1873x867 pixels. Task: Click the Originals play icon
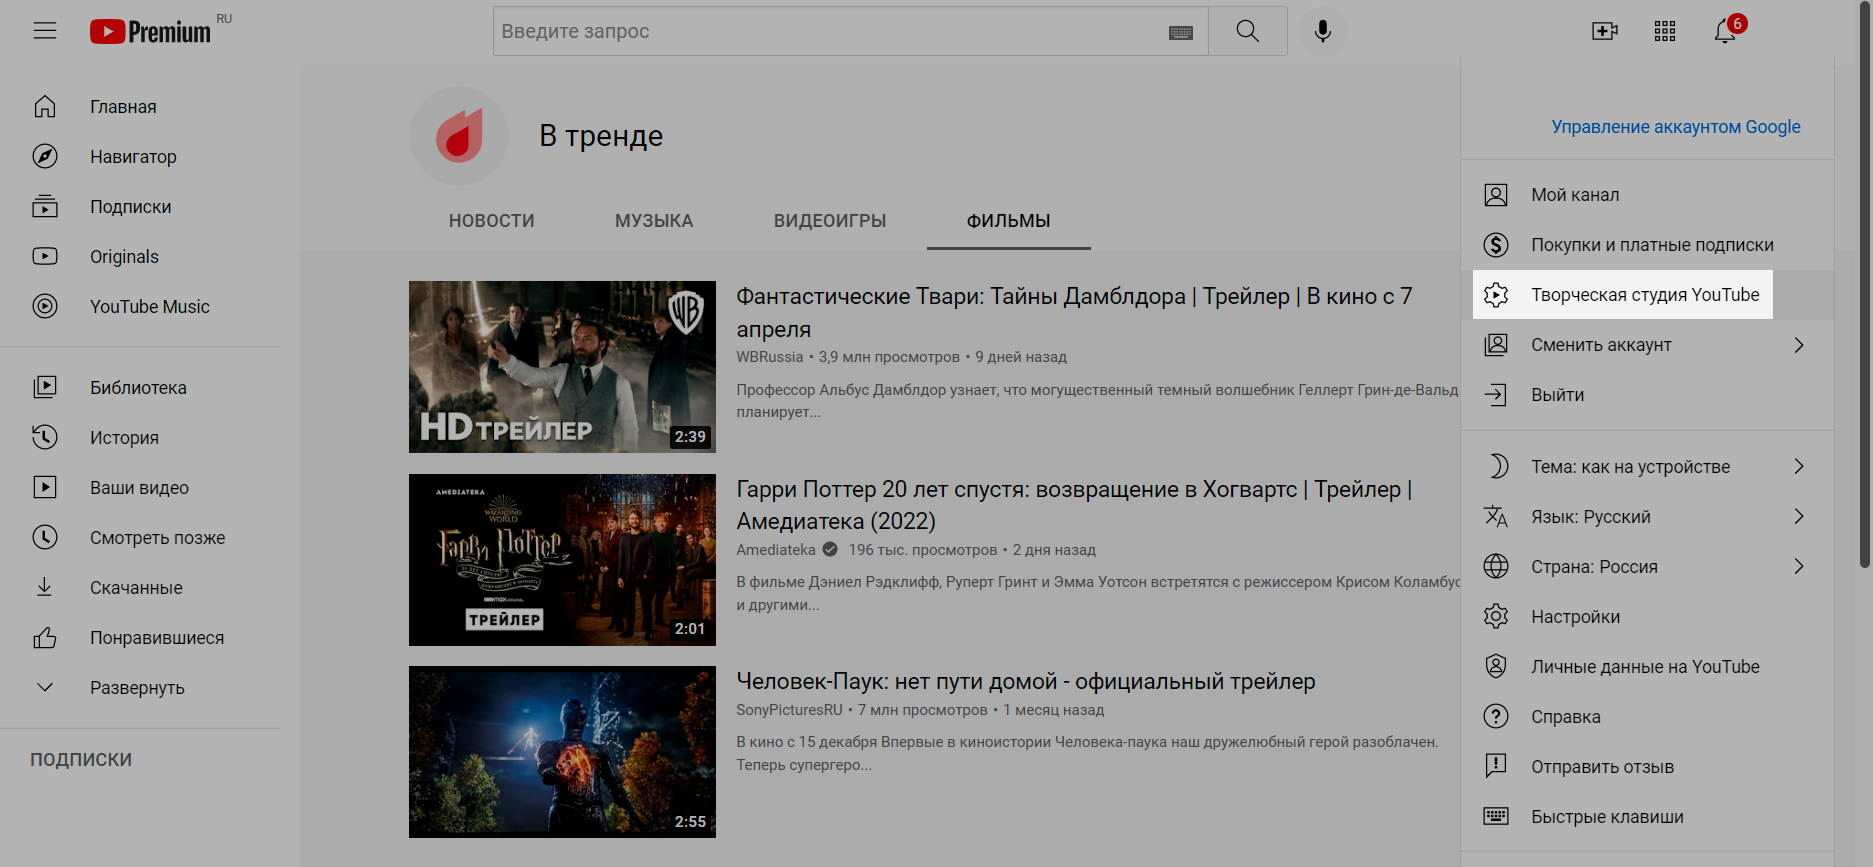45,257
